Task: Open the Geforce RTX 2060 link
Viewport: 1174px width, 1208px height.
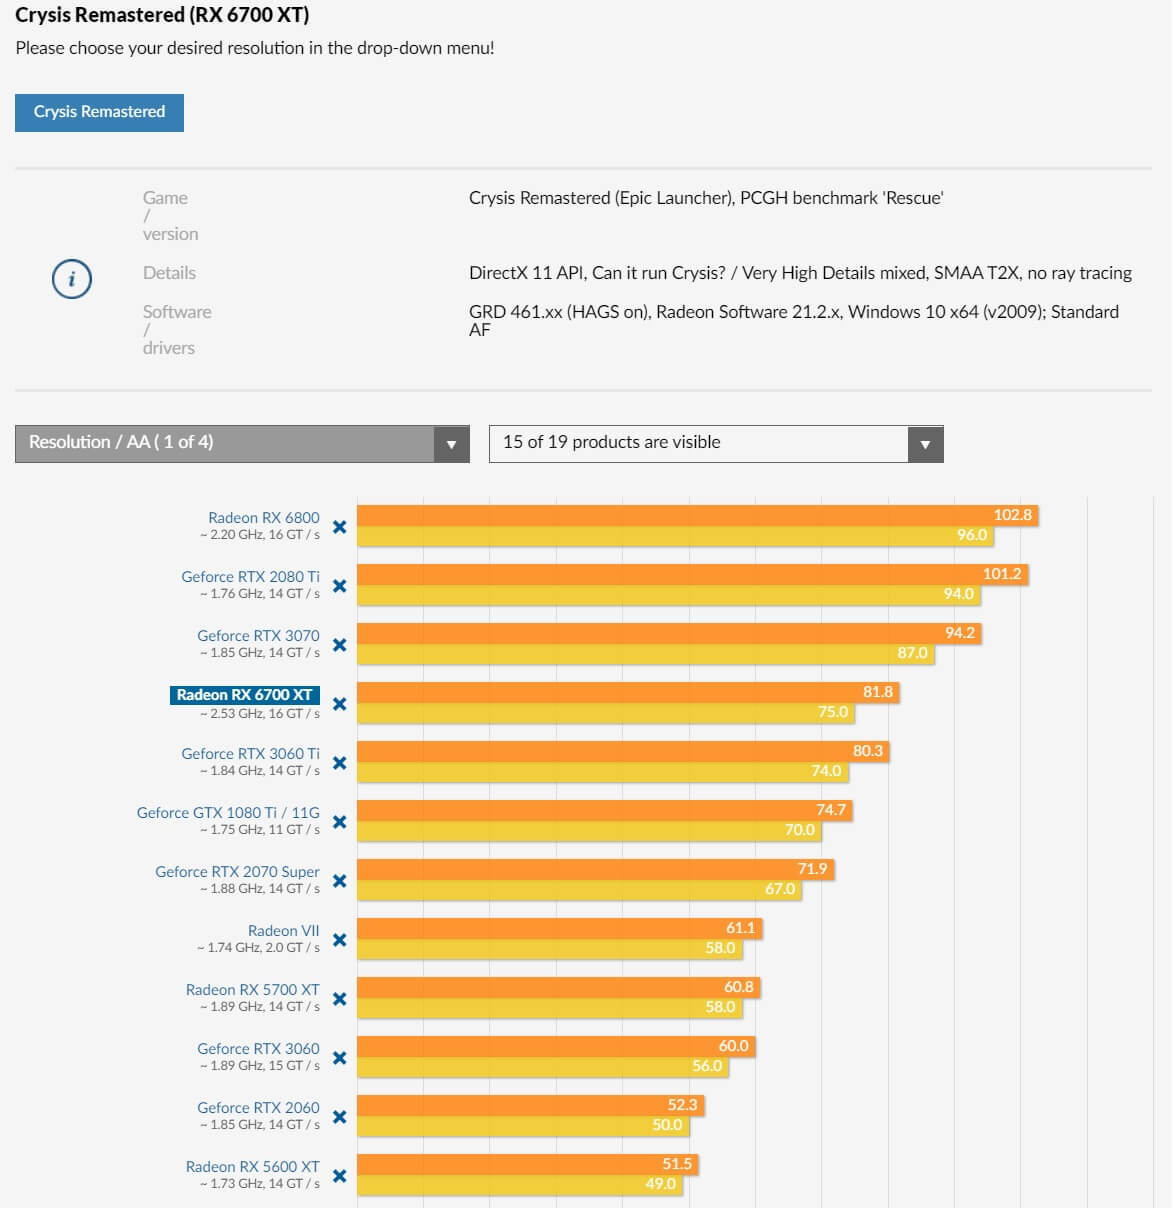Action: 258,1108
